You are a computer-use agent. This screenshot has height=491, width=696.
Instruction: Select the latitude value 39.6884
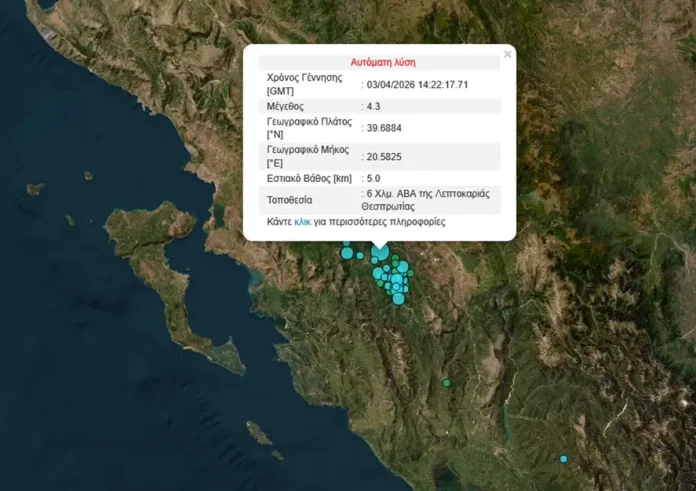click(384, 128)
